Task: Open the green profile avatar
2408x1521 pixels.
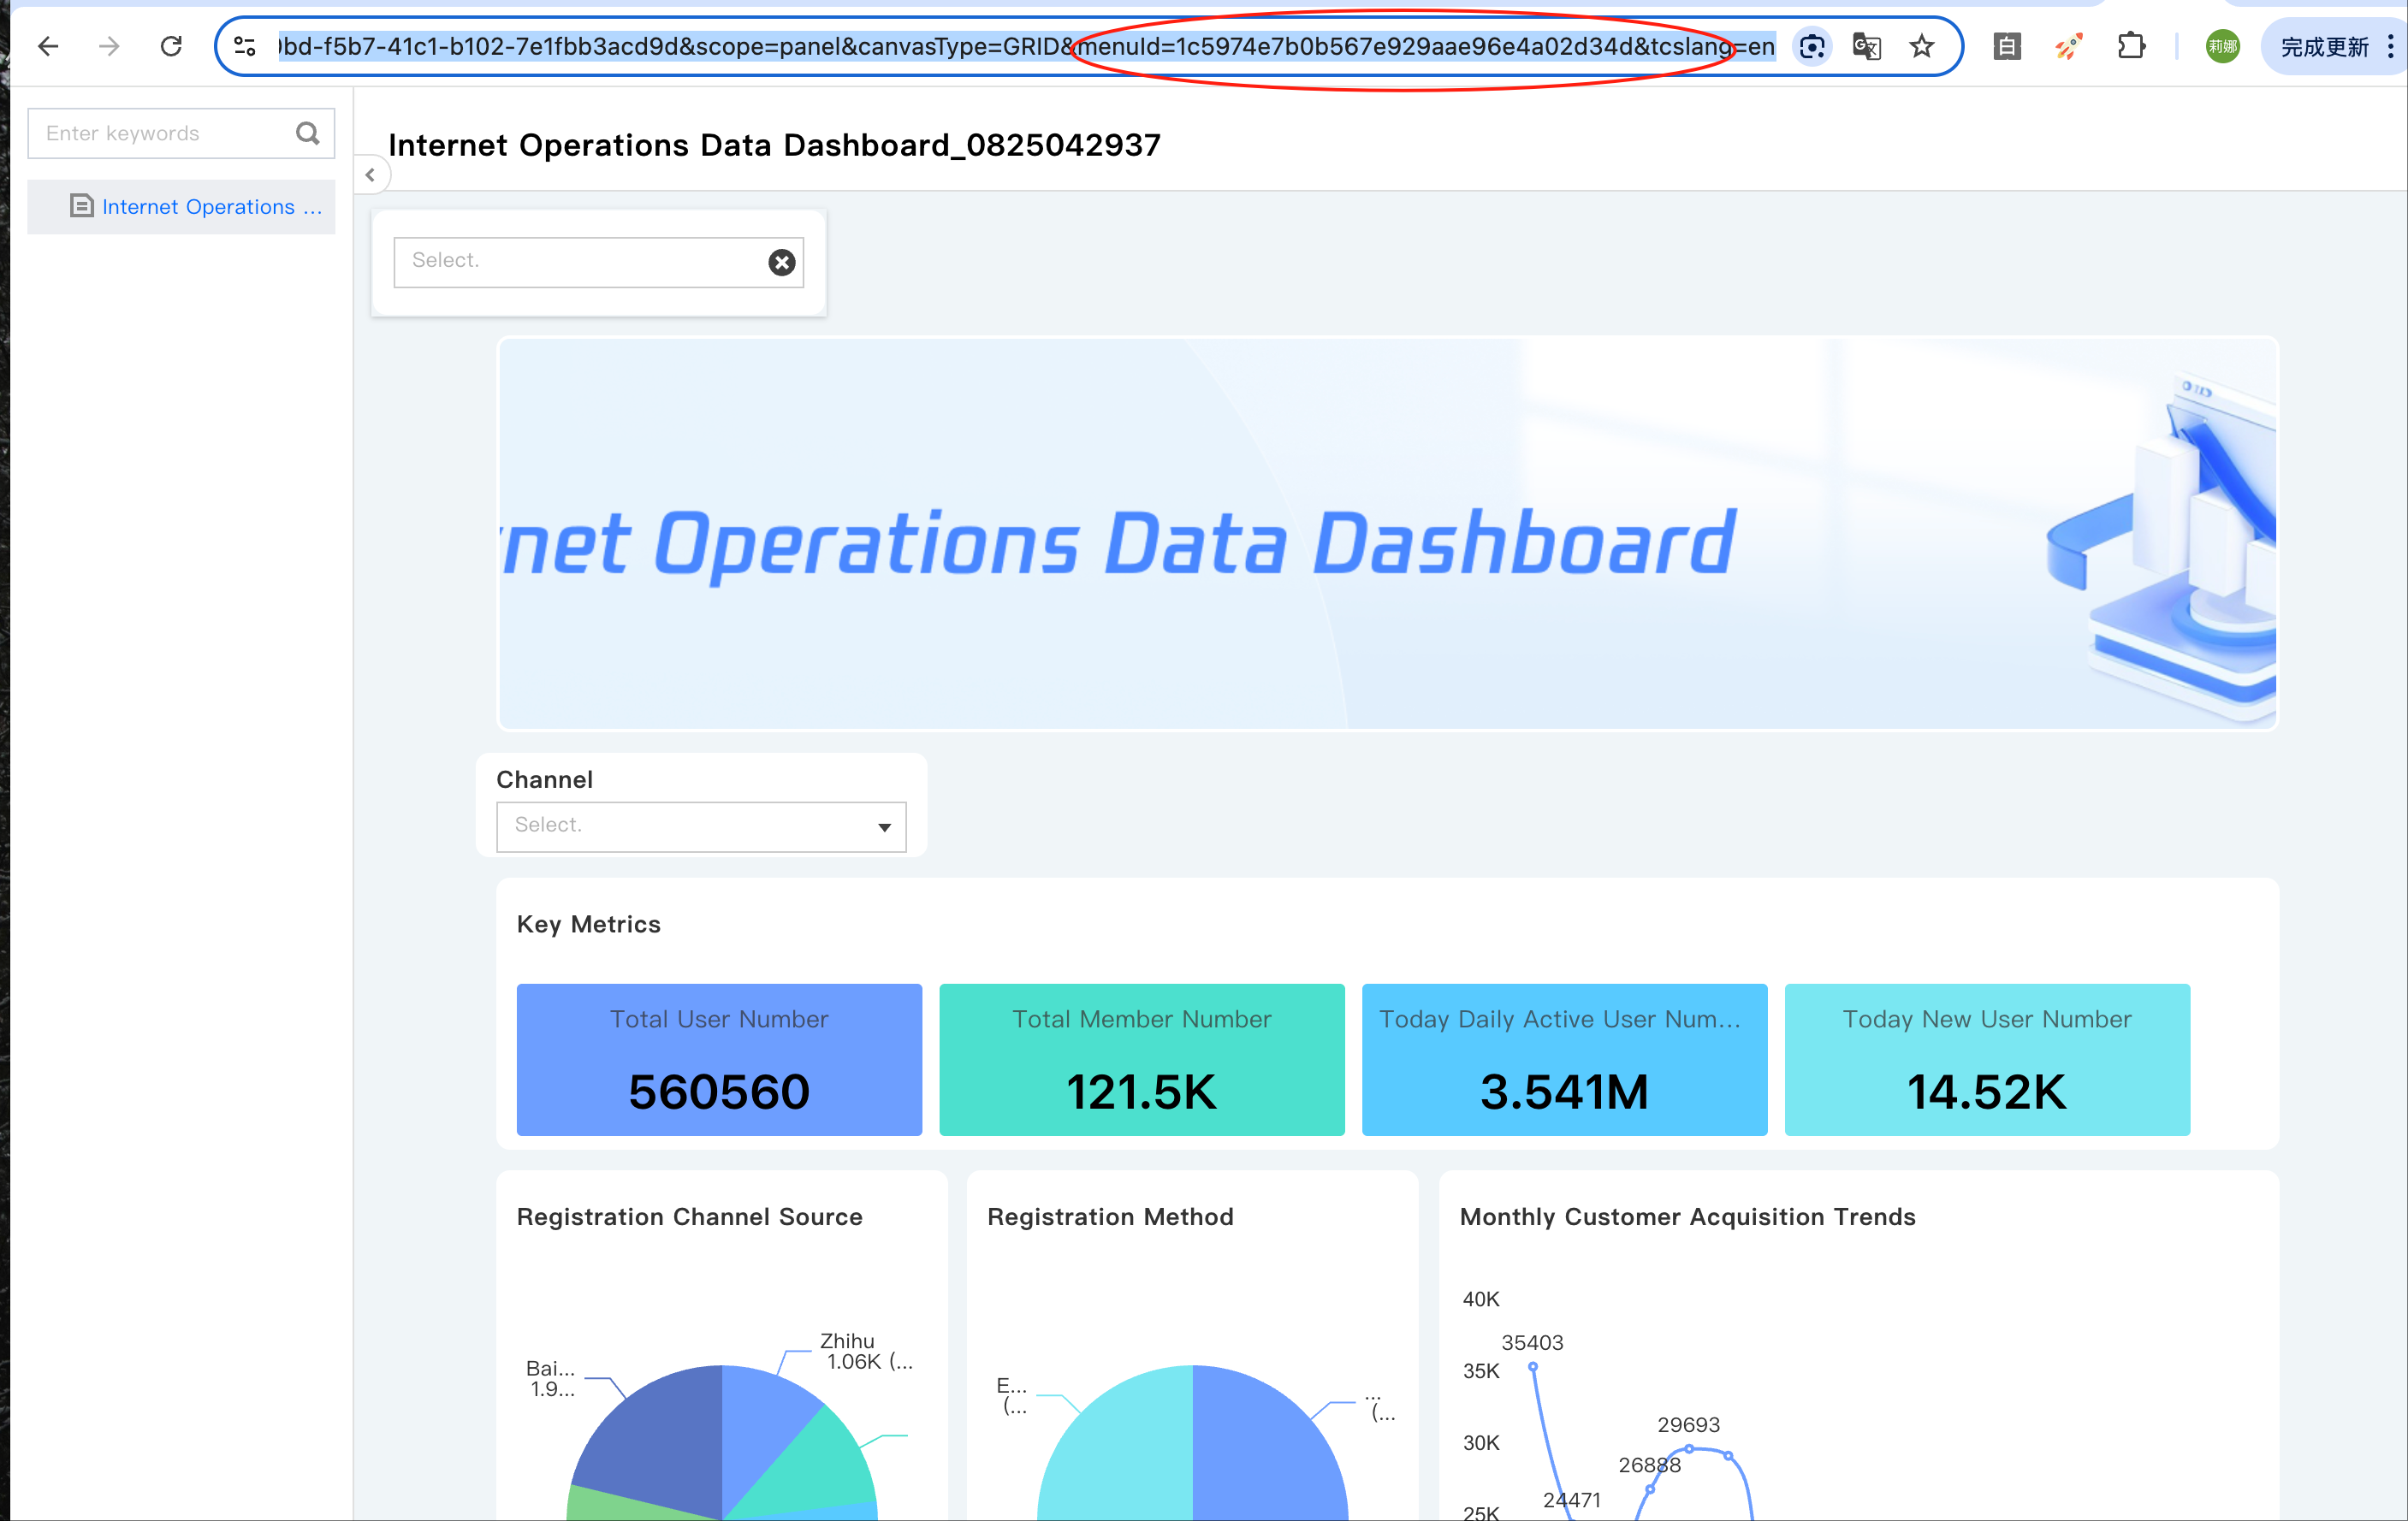Action: pos(2222,46)
